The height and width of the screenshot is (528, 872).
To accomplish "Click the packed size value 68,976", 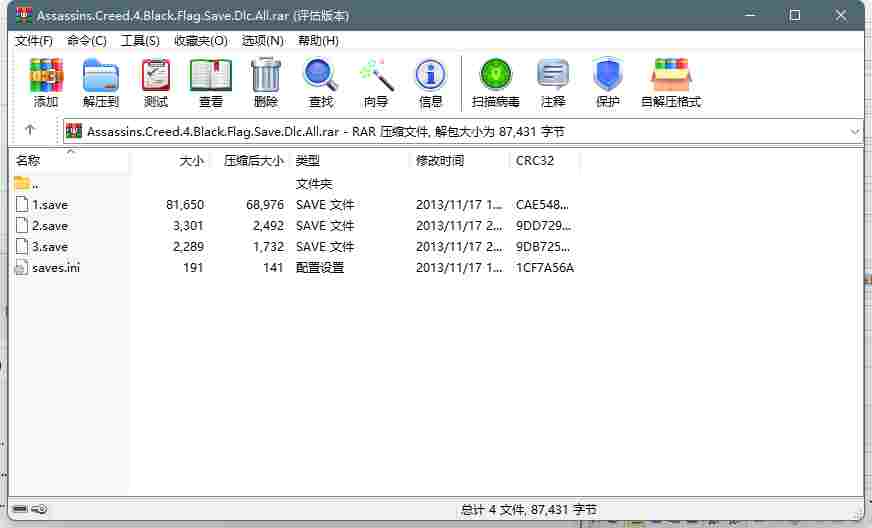I will pyautogui.click(x=265, y=205).
